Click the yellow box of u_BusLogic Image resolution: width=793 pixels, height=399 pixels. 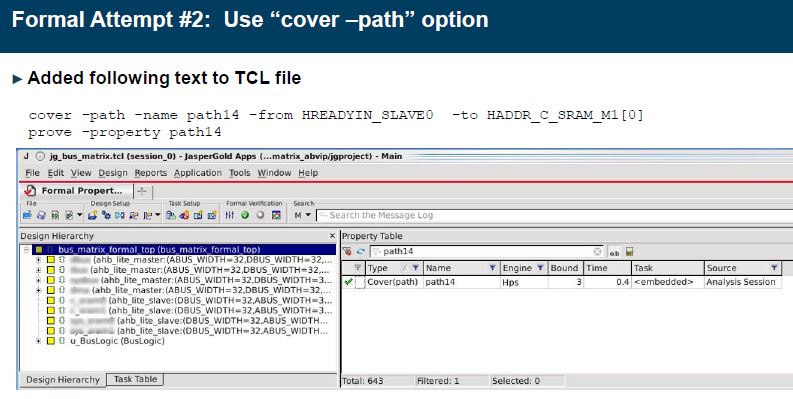(x=51, y=341)
